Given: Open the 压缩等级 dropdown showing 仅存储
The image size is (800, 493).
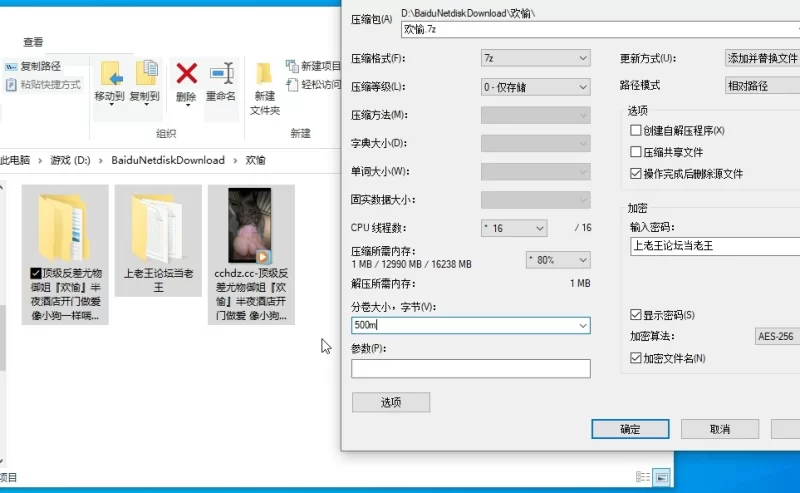Looking at the screenshot, I should (535, 87).
